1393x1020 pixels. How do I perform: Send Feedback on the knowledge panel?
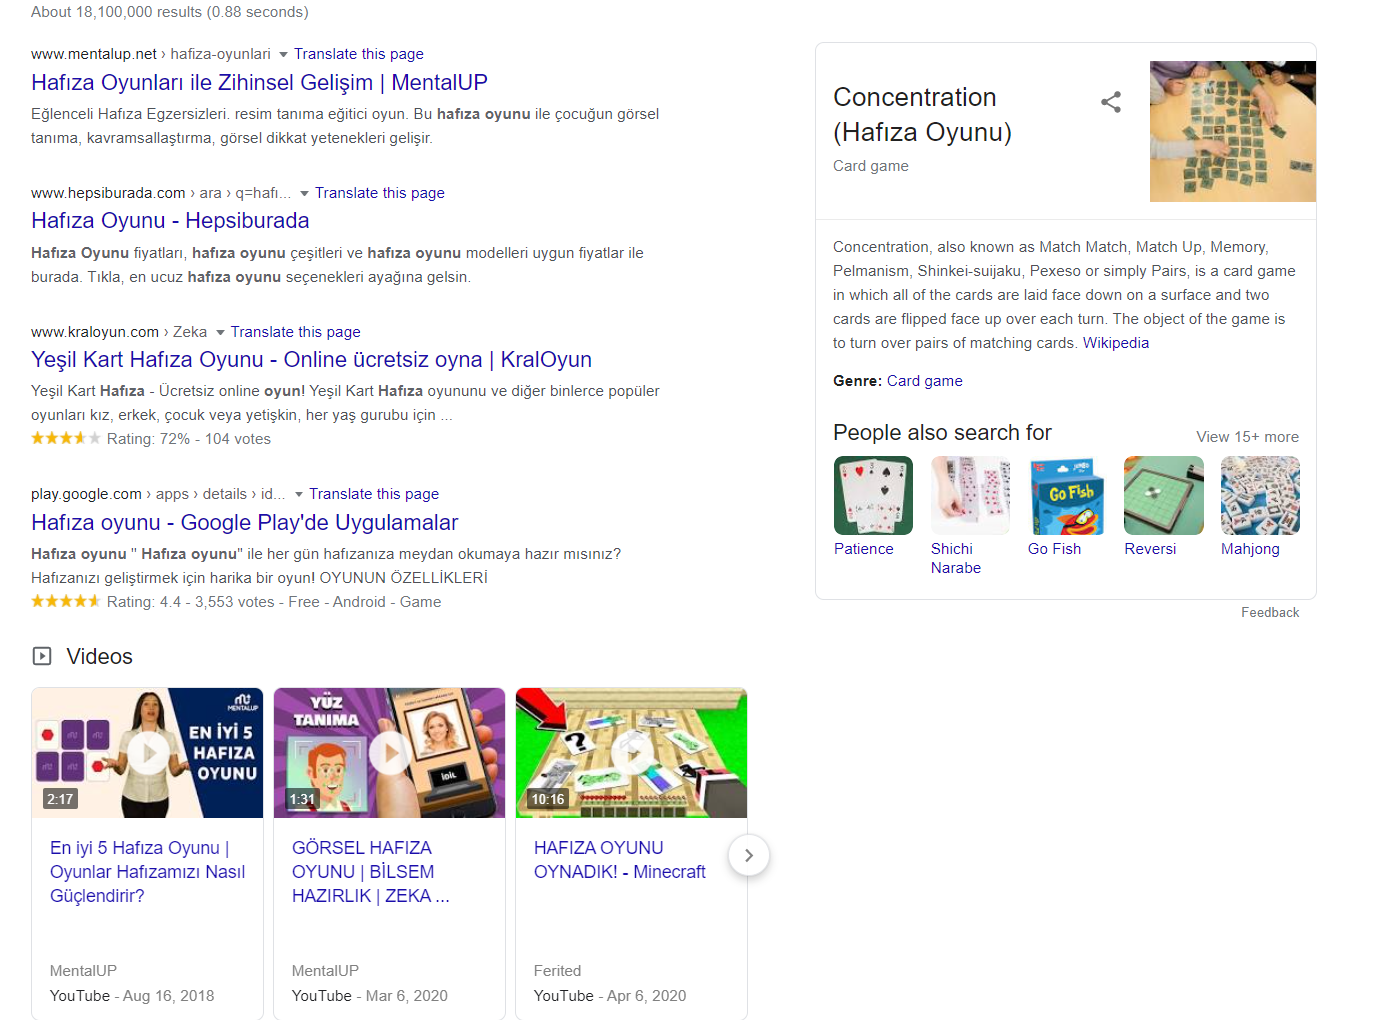(x=1270, y=613)
